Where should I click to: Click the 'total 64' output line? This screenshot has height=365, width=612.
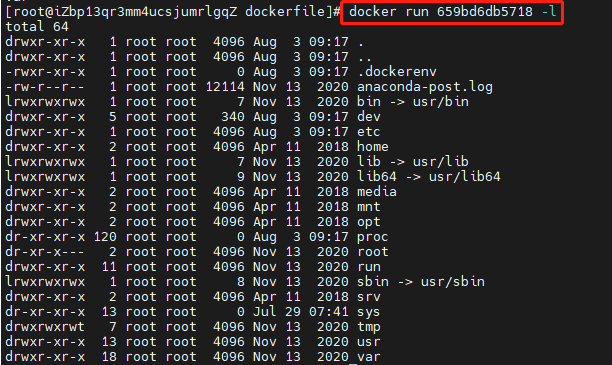point(37,27)
